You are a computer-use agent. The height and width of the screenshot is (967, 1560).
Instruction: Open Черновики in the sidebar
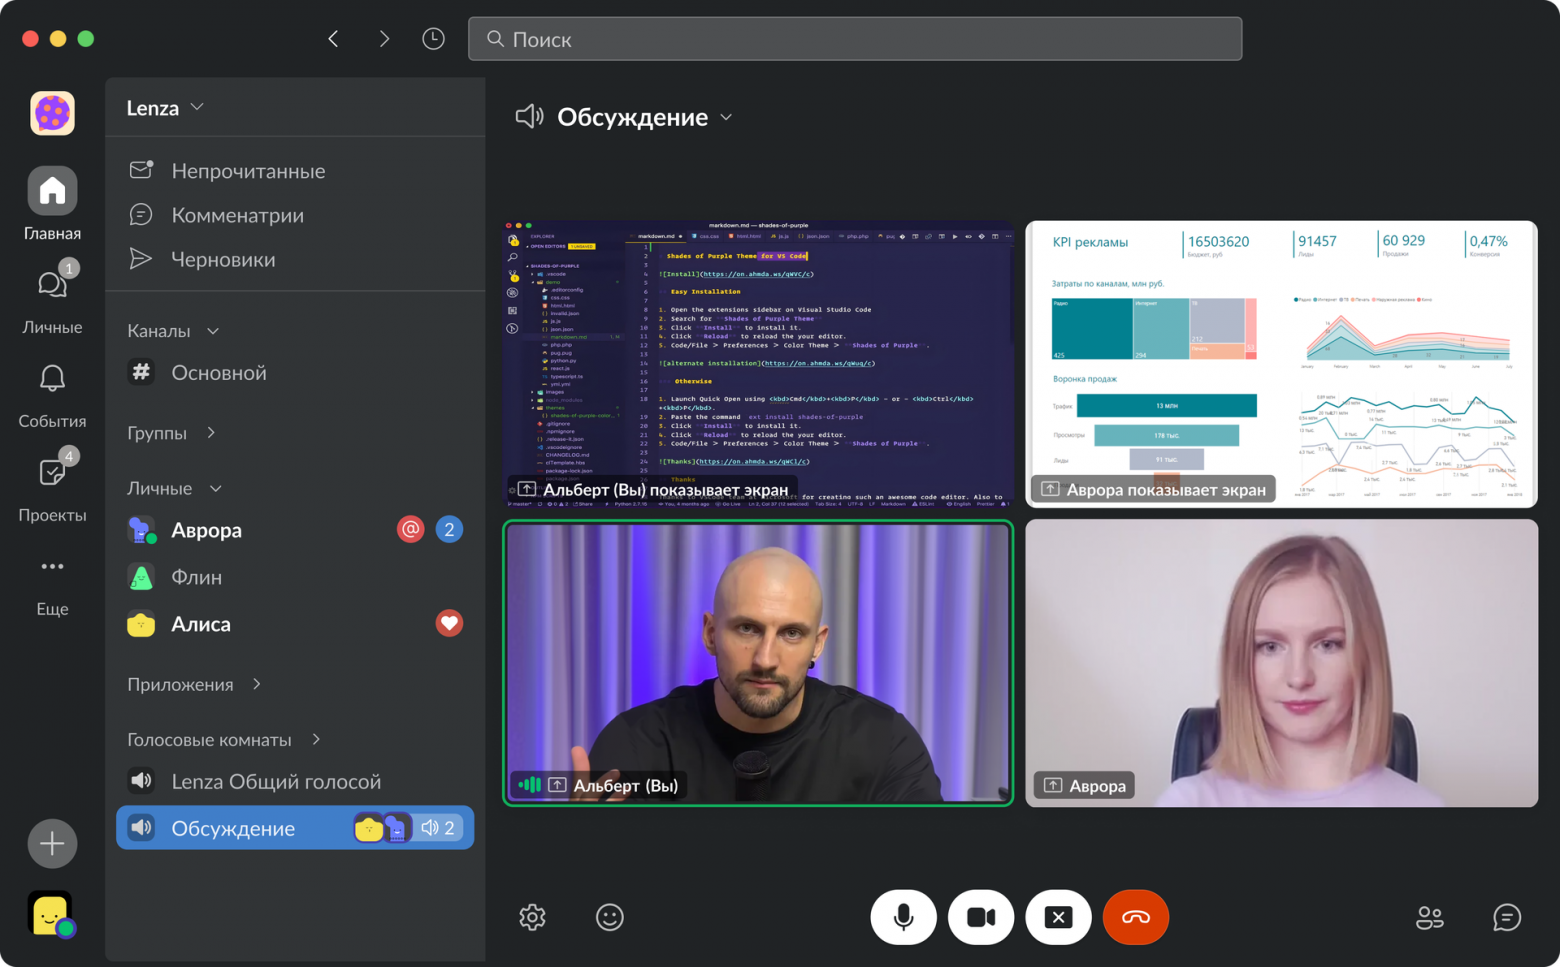tap(223, 259)
